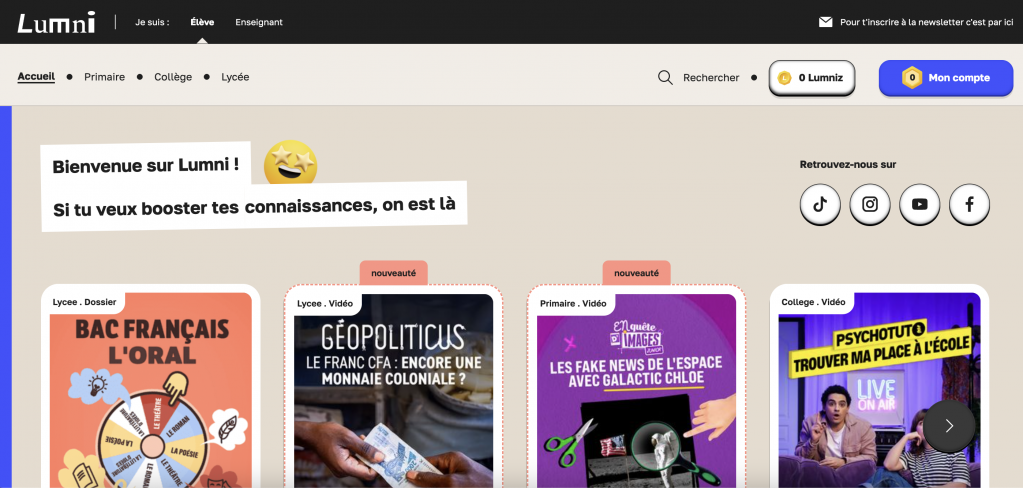The image size is (1023, 488).
Task: Click the hexagon badge in Mon compte
Action: tap(911, 78)
